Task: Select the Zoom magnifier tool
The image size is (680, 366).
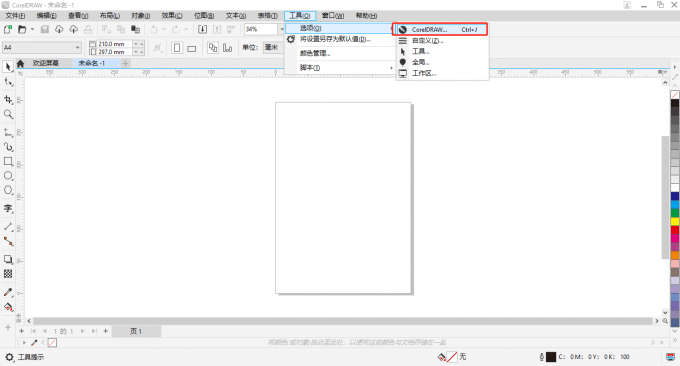Action: (8, 114)
